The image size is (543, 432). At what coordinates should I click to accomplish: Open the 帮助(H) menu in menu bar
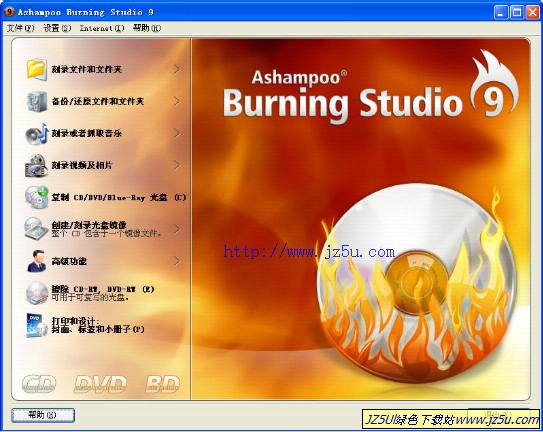click(147, 28)
